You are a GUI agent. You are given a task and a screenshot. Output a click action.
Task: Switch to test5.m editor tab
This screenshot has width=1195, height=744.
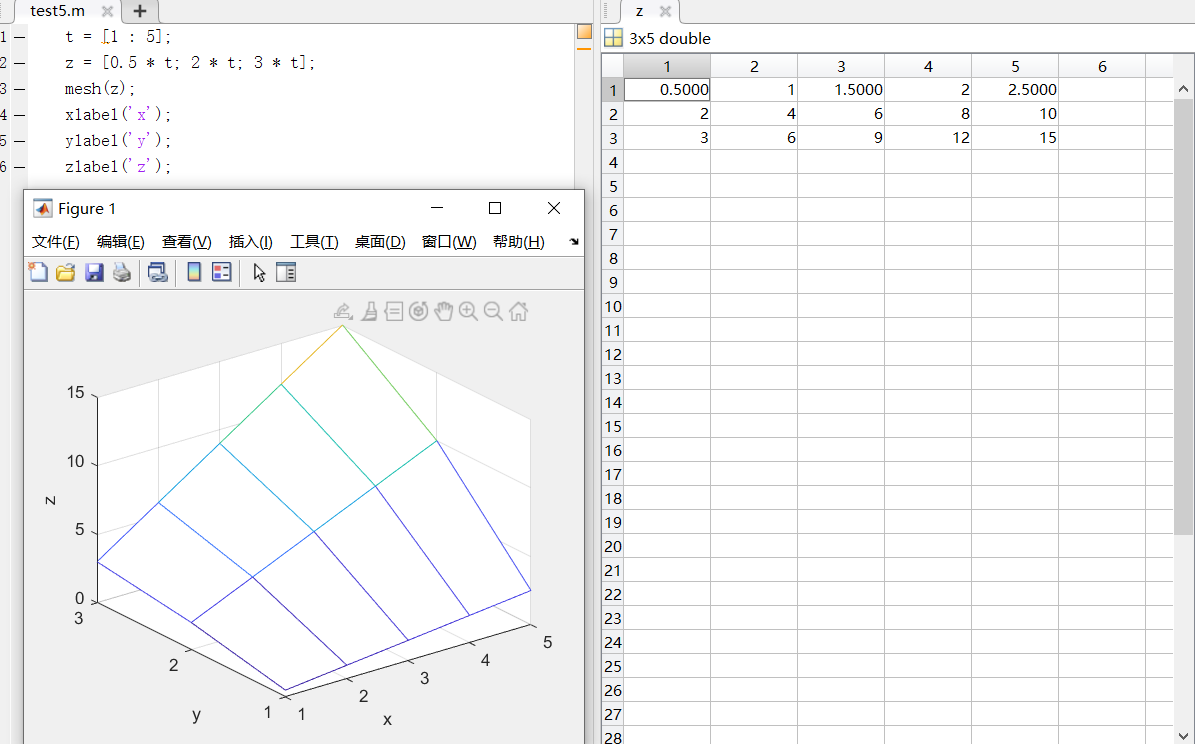[58, 11]
